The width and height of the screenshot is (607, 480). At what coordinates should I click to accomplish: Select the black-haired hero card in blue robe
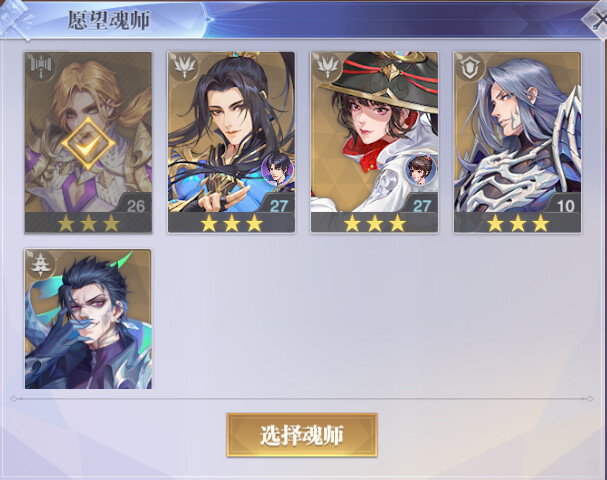click(231, 142)
